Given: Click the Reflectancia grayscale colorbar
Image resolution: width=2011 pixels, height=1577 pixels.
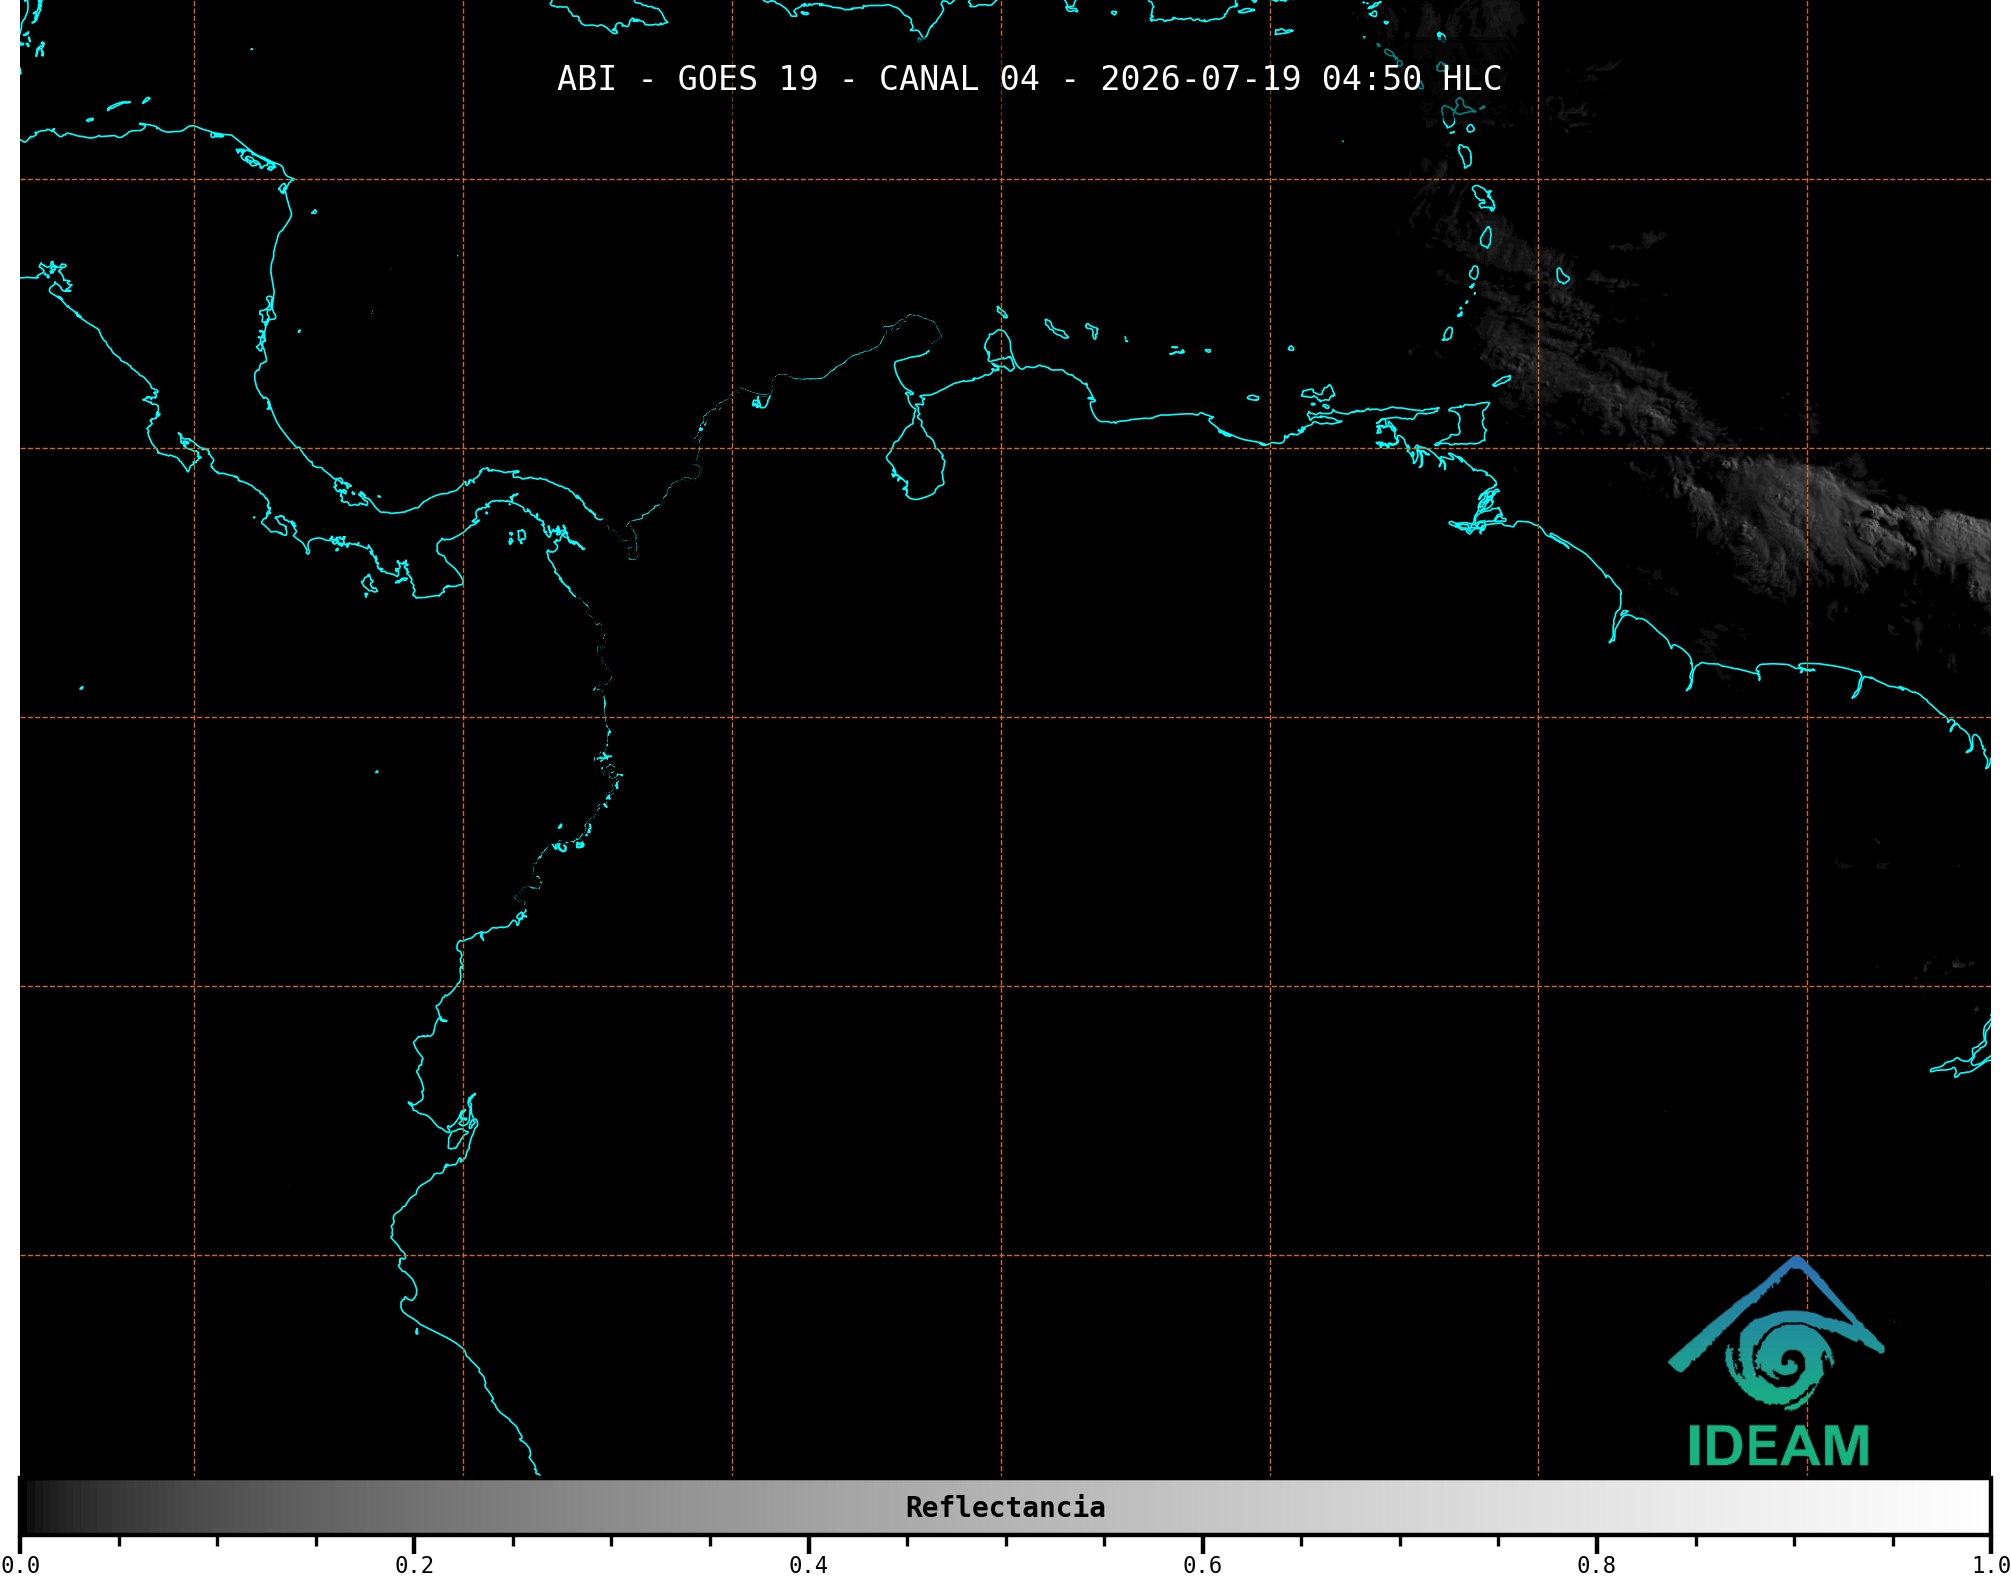Looking at the screenshot, I should pyautogui.click(x=1005, y=1506).
